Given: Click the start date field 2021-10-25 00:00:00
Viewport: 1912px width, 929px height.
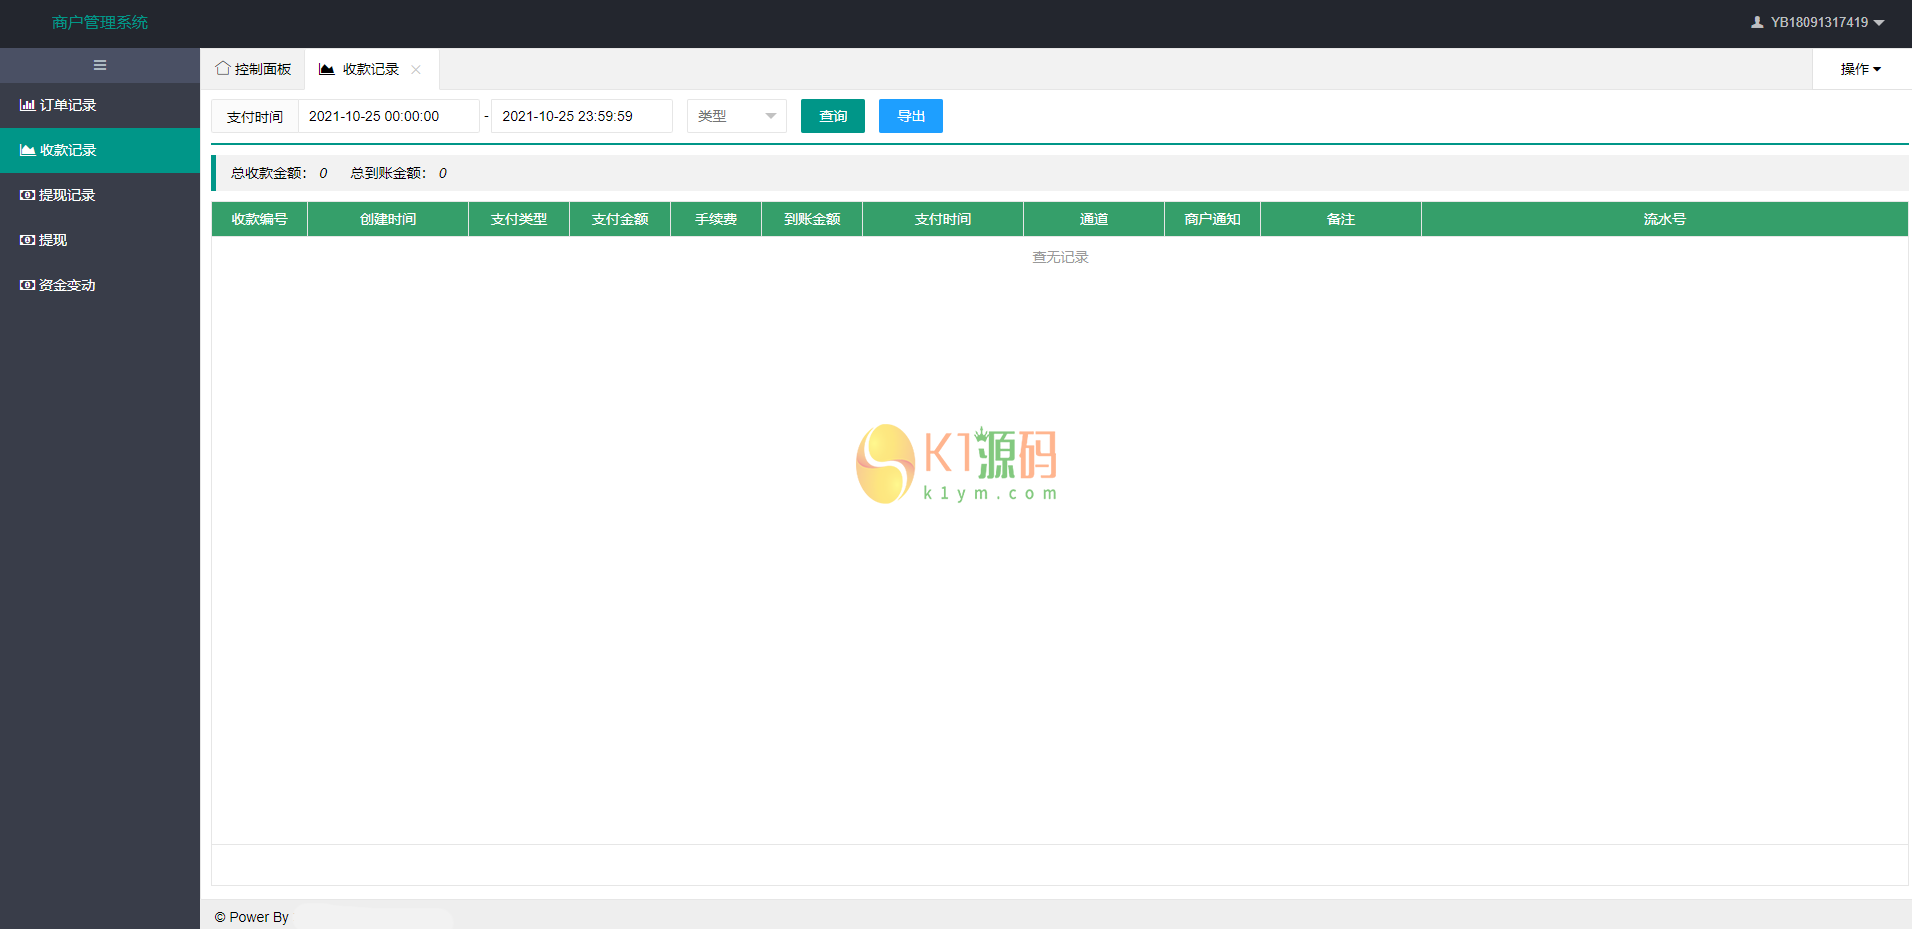Looking at the screenshot, I should coord(388,116).
